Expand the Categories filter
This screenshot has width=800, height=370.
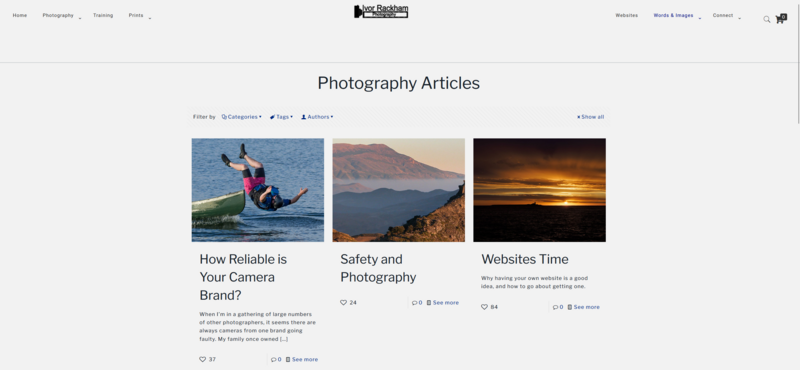pyautogui.click(x=242, y=117)
